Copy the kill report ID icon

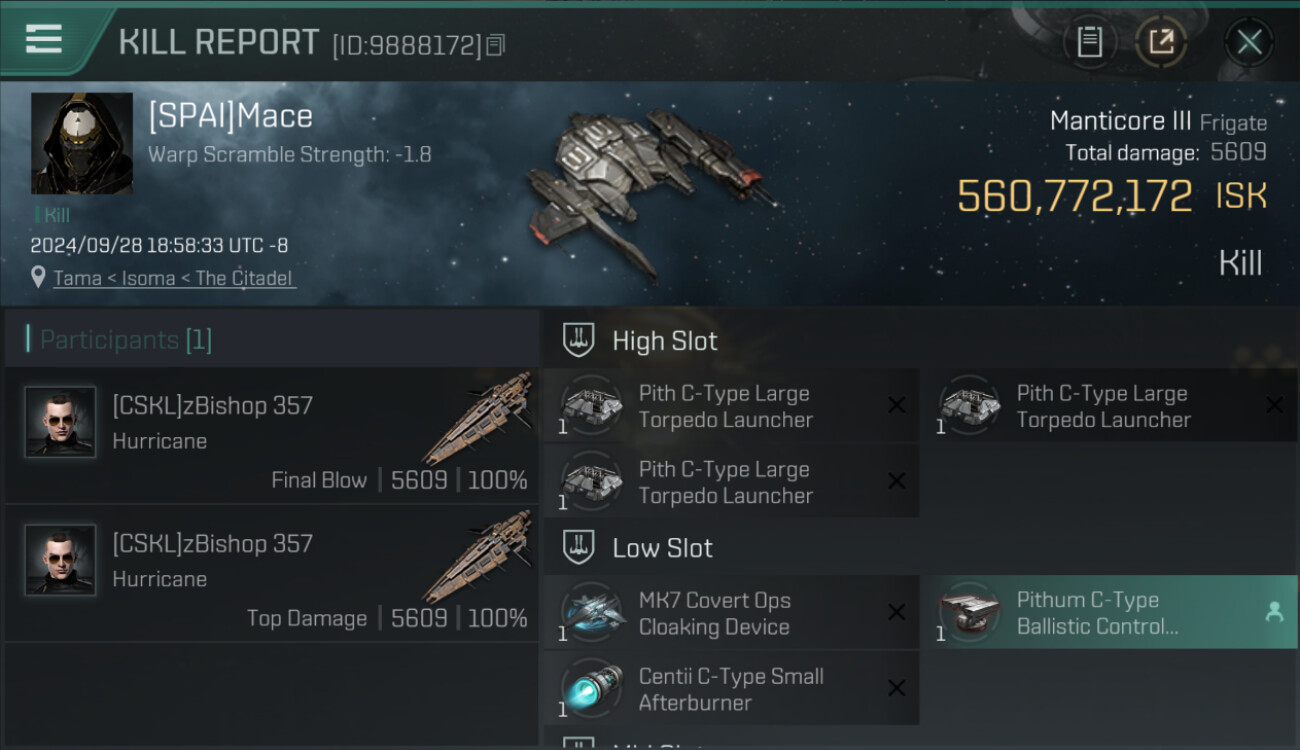coord(496,44)
